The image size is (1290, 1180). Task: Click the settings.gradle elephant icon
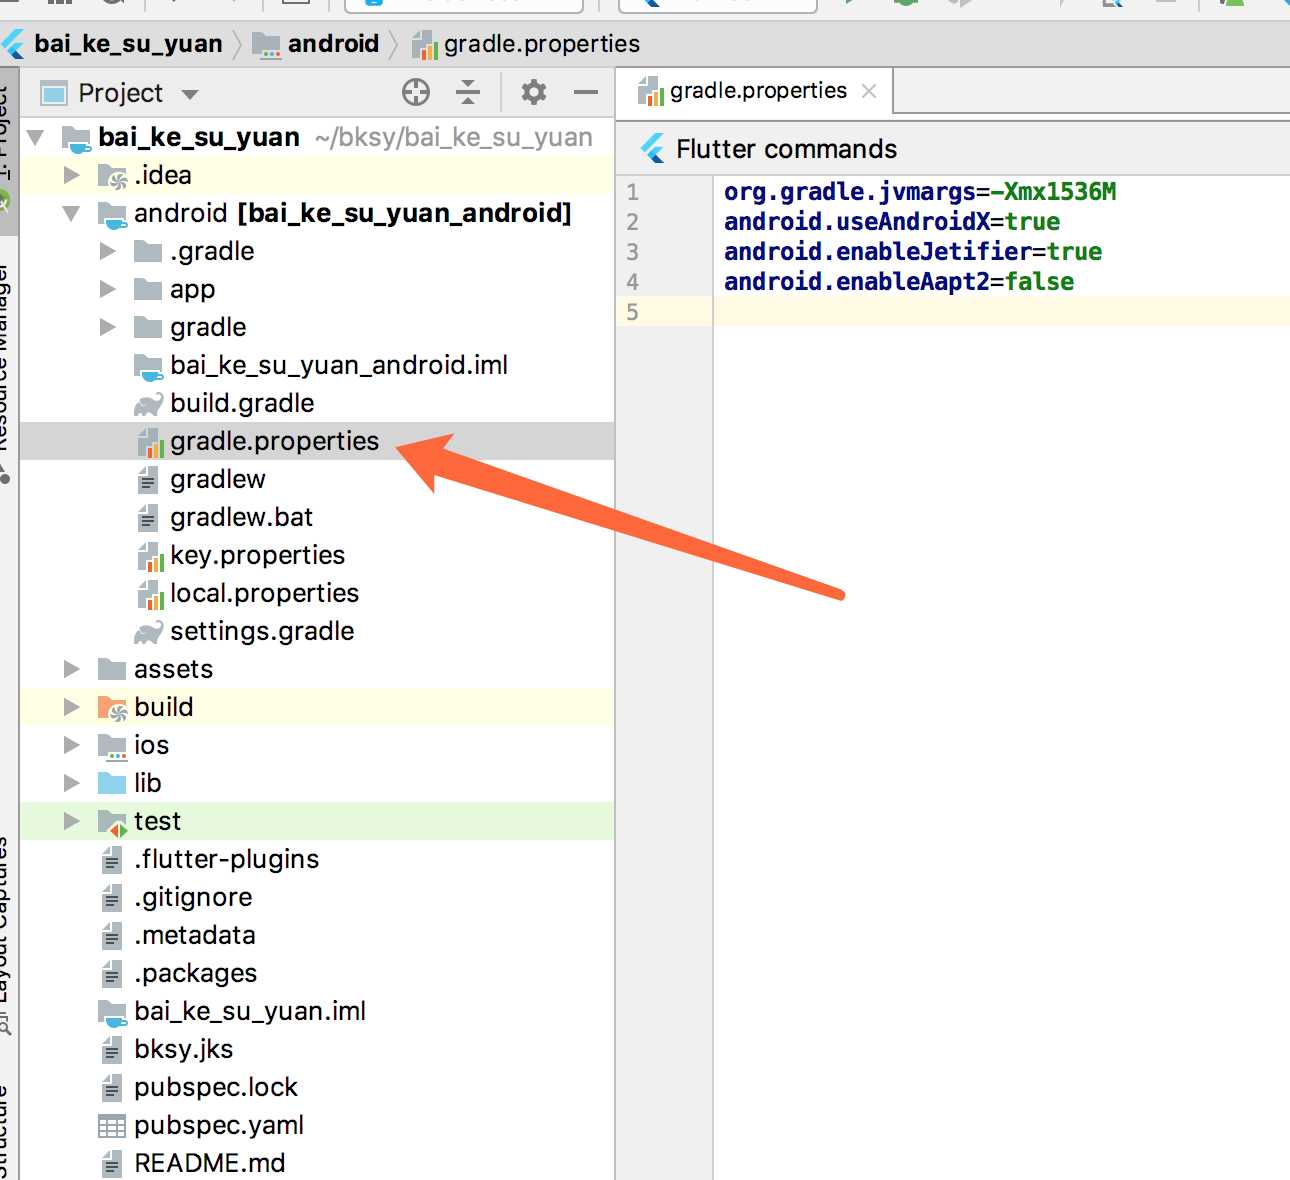pyautogui.click(x=148, y=632)
